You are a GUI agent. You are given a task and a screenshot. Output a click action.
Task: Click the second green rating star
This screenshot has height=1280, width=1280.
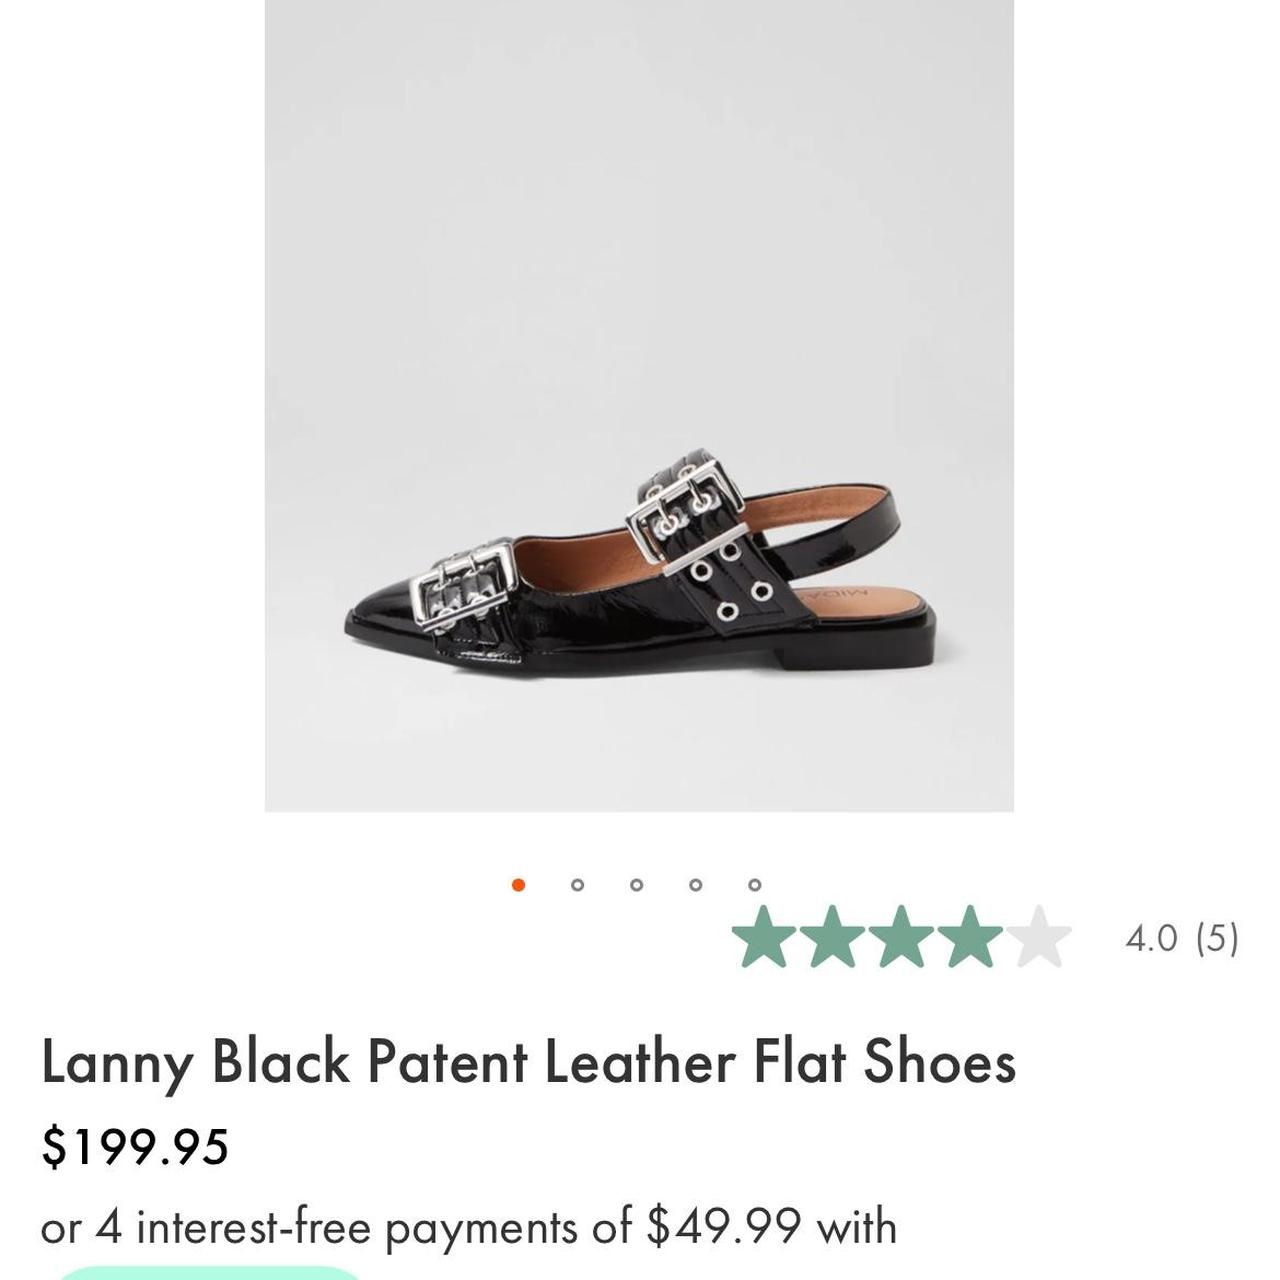pos(833,937)
